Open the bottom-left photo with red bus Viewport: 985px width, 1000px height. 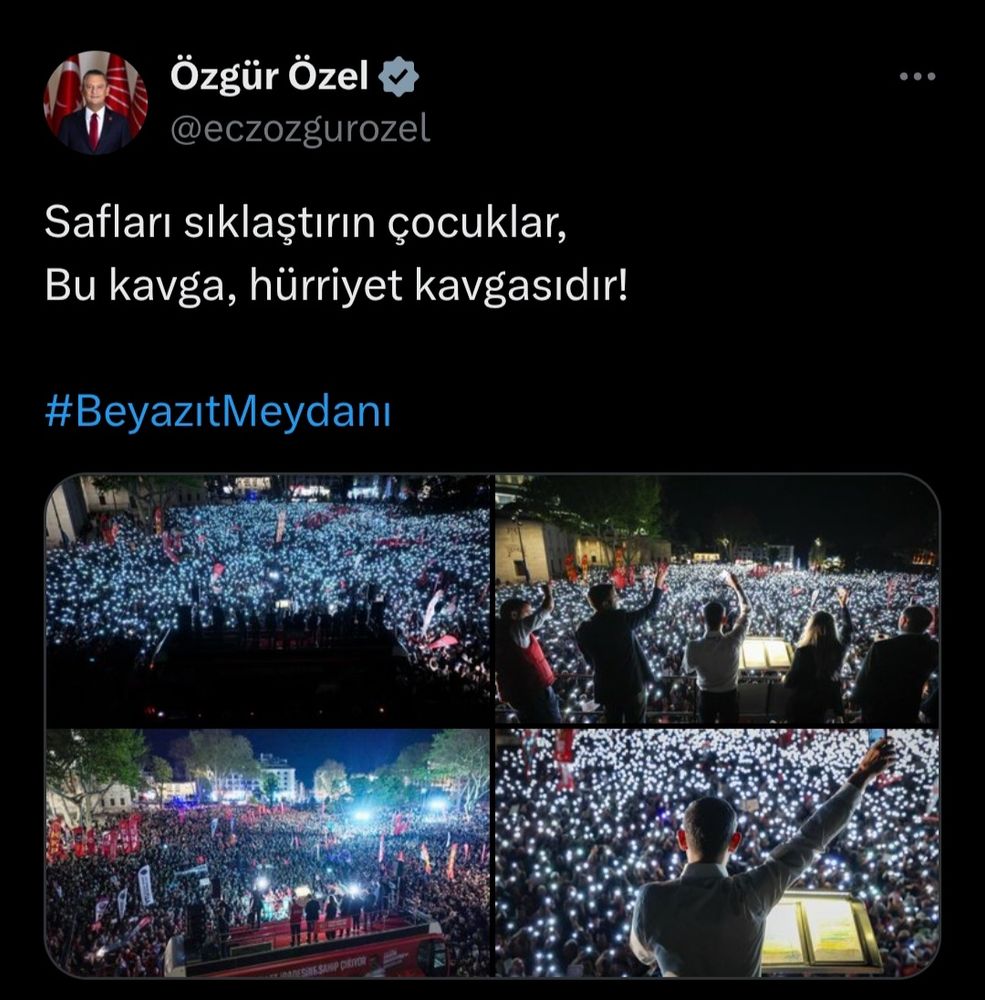point(268,853)
